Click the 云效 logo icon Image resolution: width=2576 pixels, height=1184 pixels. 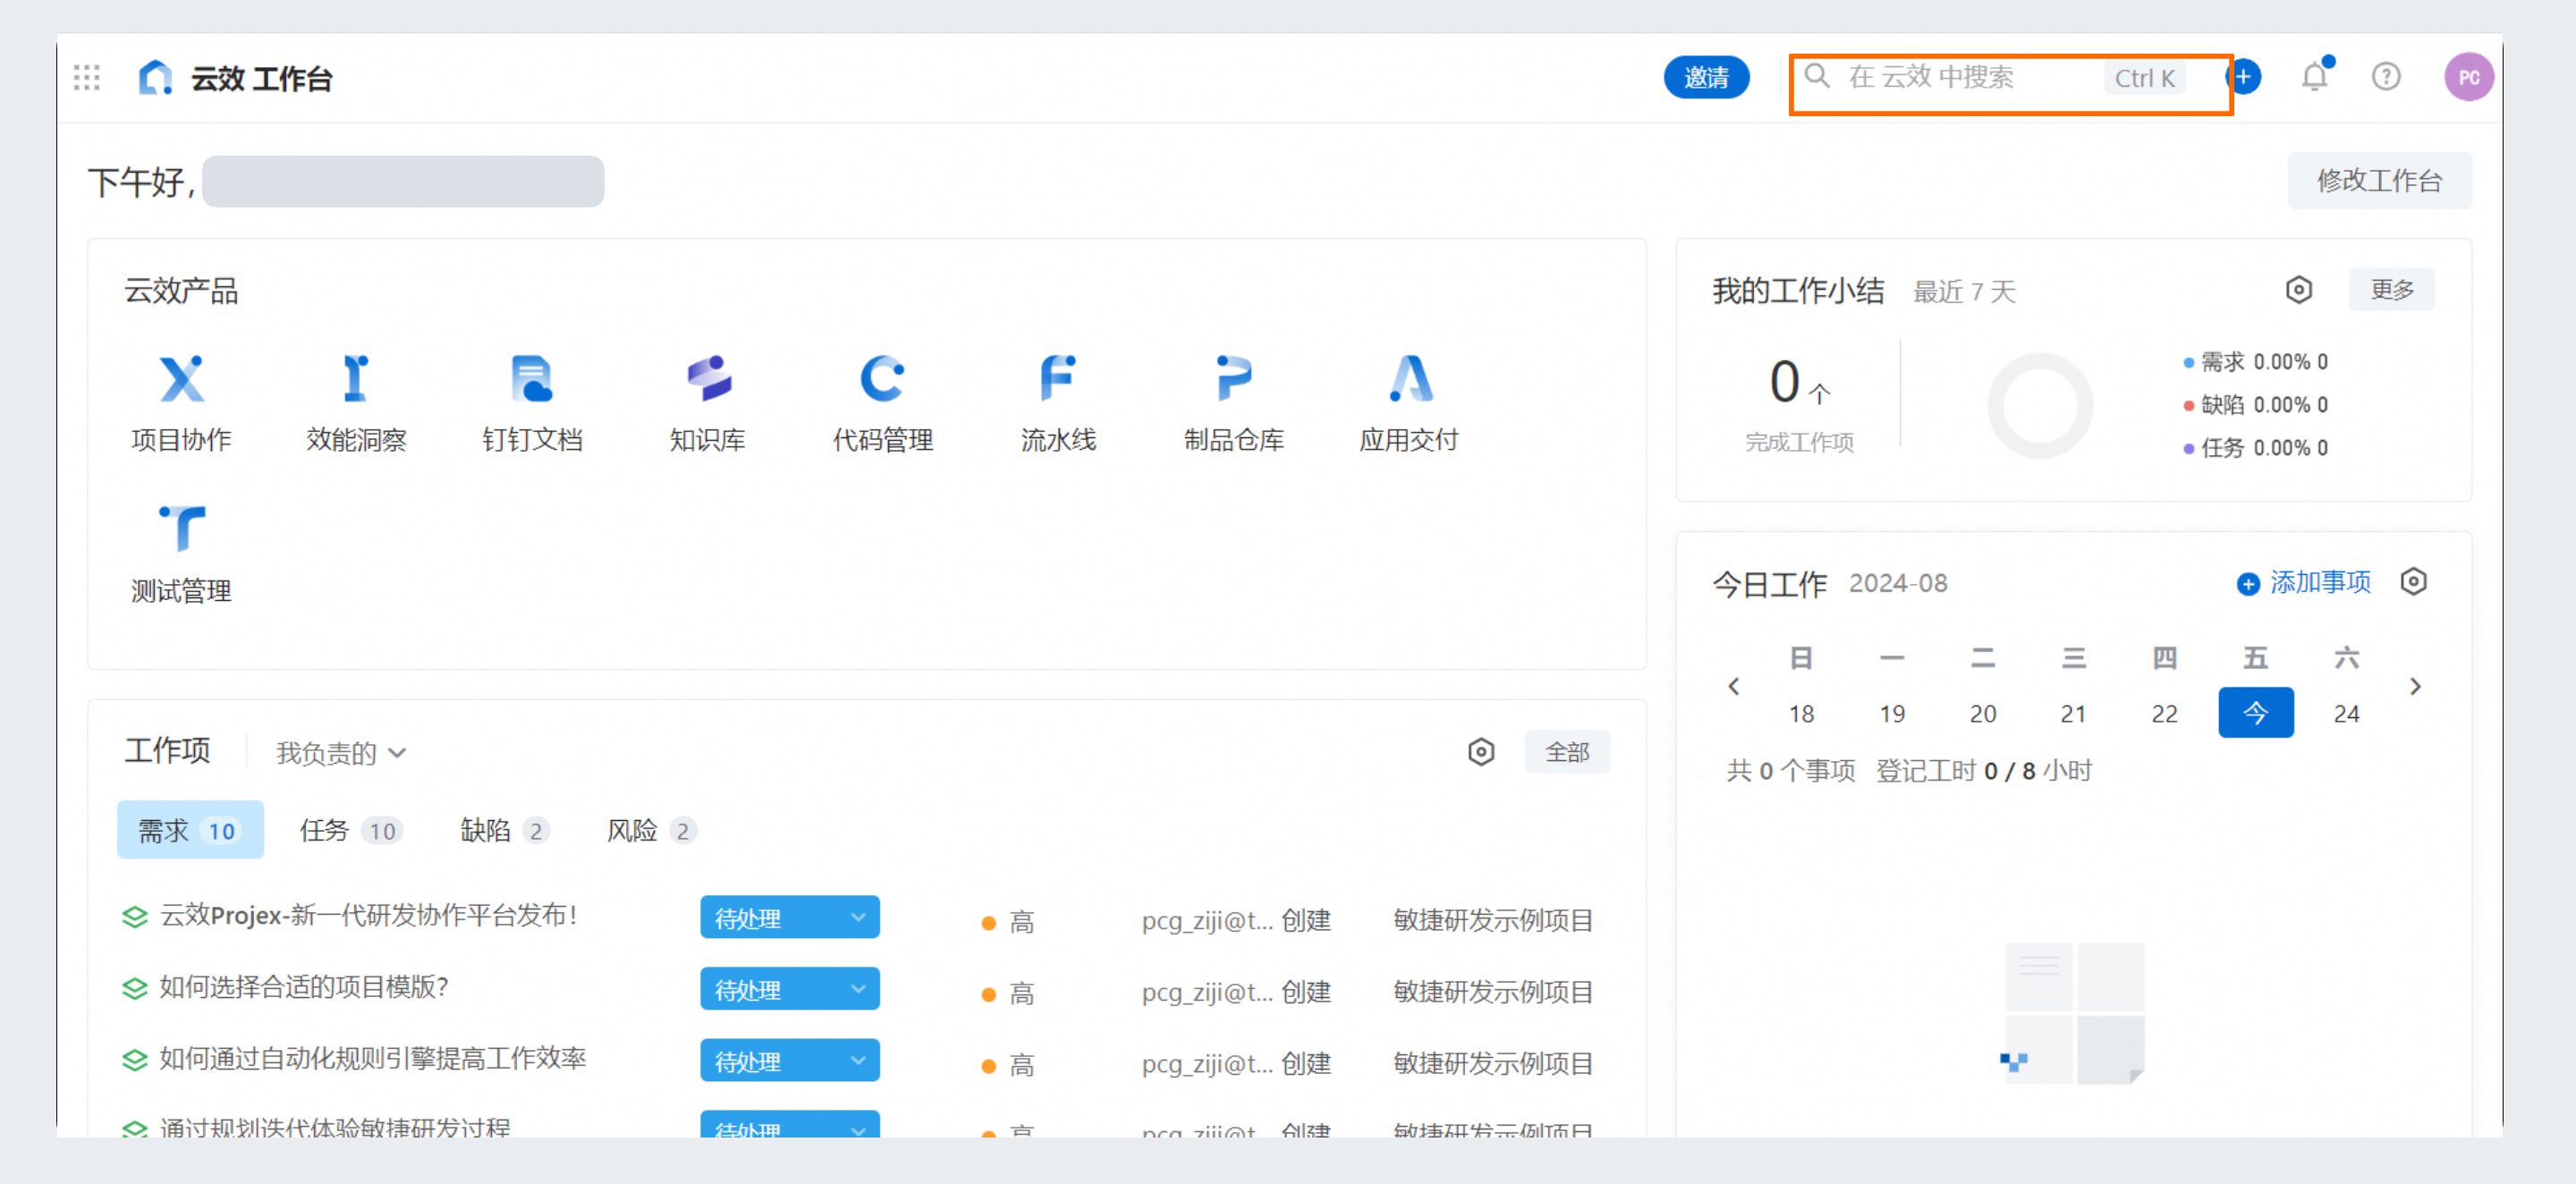(155, 78)
